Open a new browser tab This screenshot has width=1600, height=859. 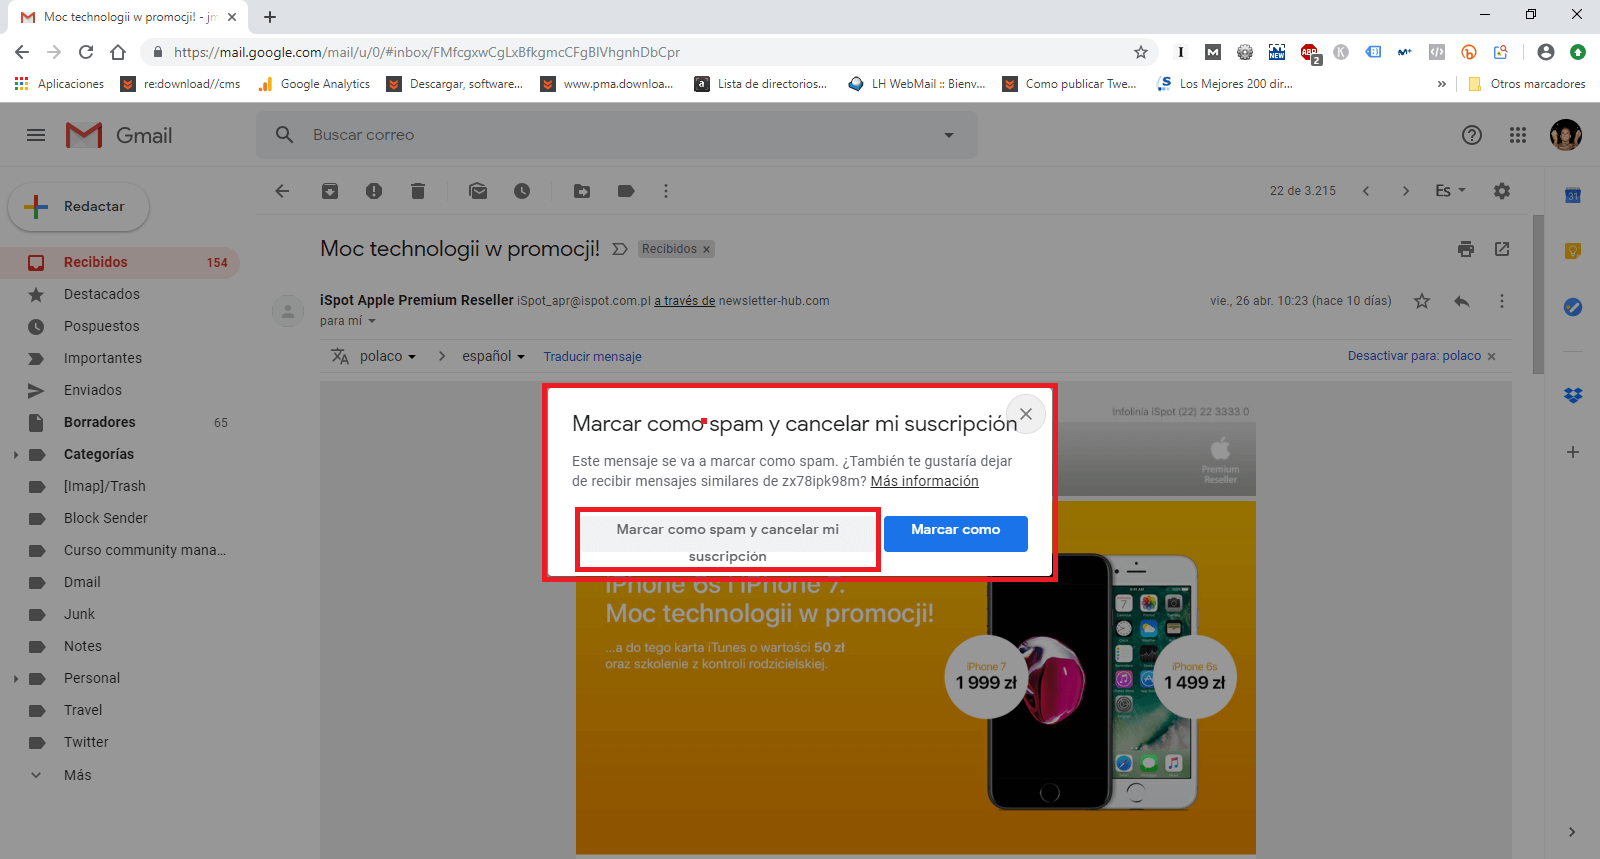click(x=270, y=17)
